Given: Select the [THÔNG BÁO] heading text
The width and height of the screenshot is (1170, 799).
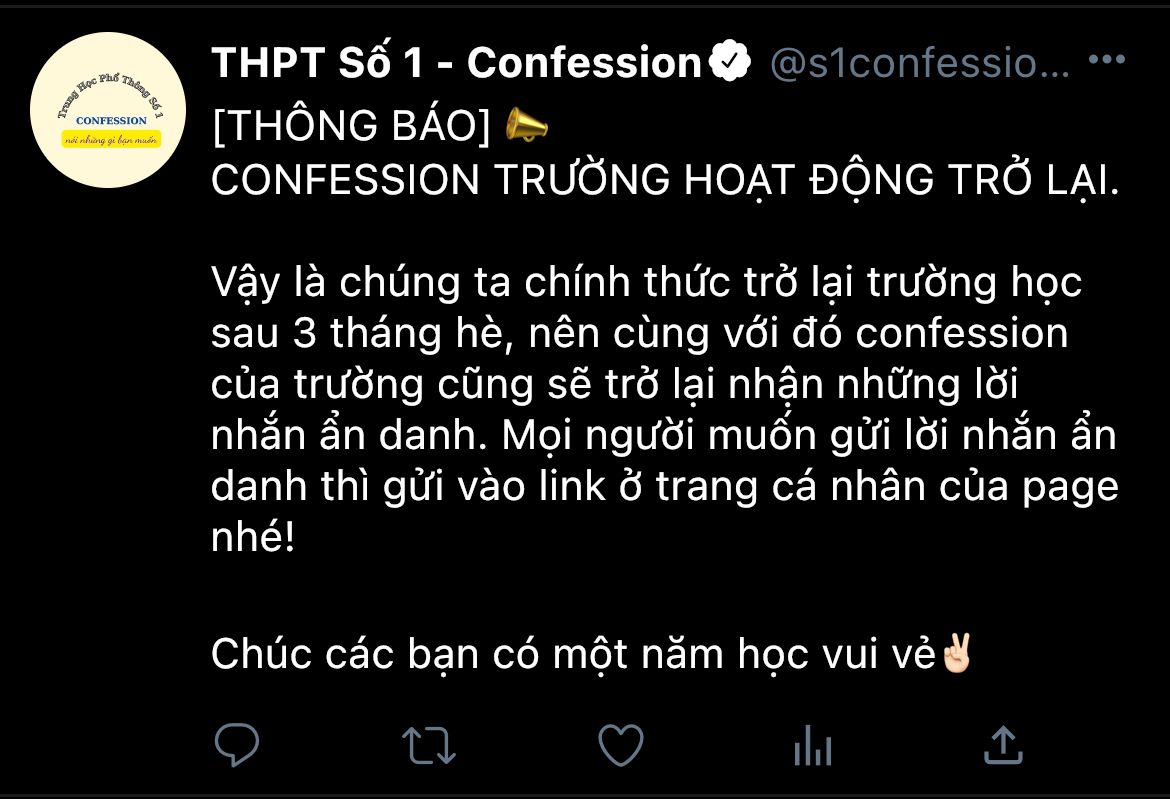Looking at the screenshot, I should [351, 125].
